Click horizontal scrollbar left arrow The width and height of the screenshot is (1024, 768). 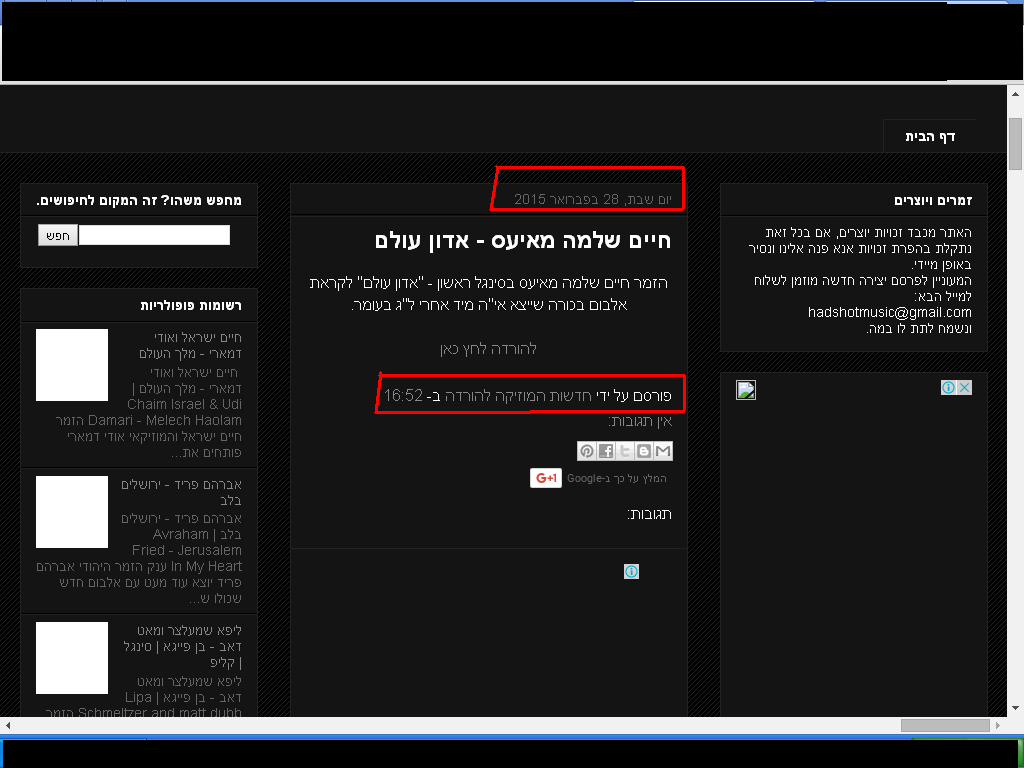(x=8, y=725)
